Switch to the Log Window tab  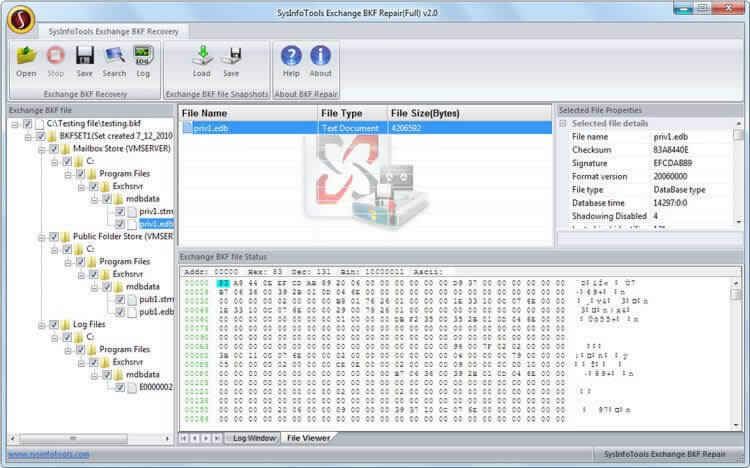point(254,438)
